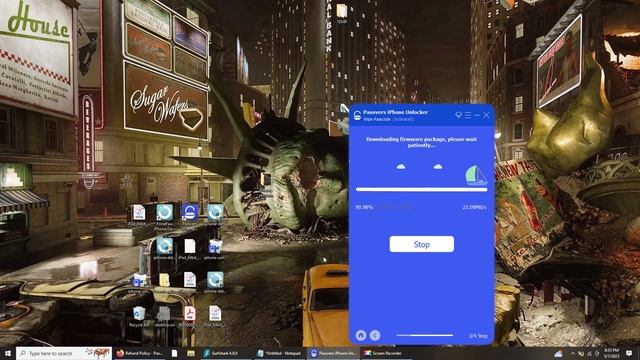Select the iPad_64bit file left of FonePaw shortcut

pos(139,216)
